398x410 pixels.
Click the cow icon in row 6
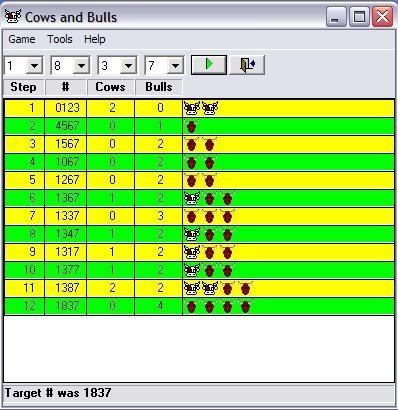coord(192,198)
